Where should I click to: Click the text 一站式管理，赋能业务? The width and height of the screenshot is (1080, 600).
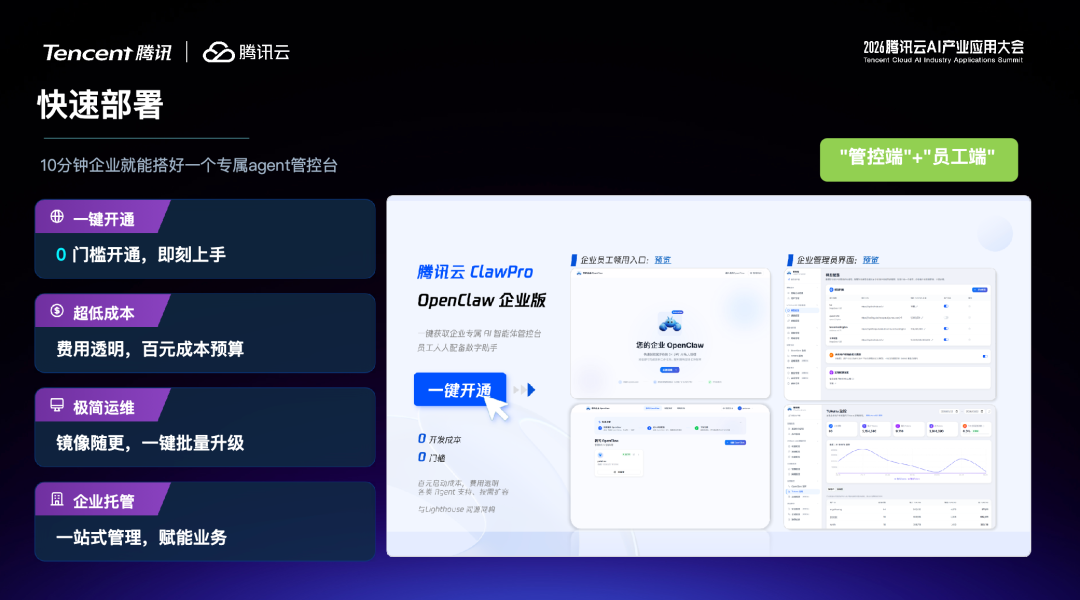click(141, 537)
